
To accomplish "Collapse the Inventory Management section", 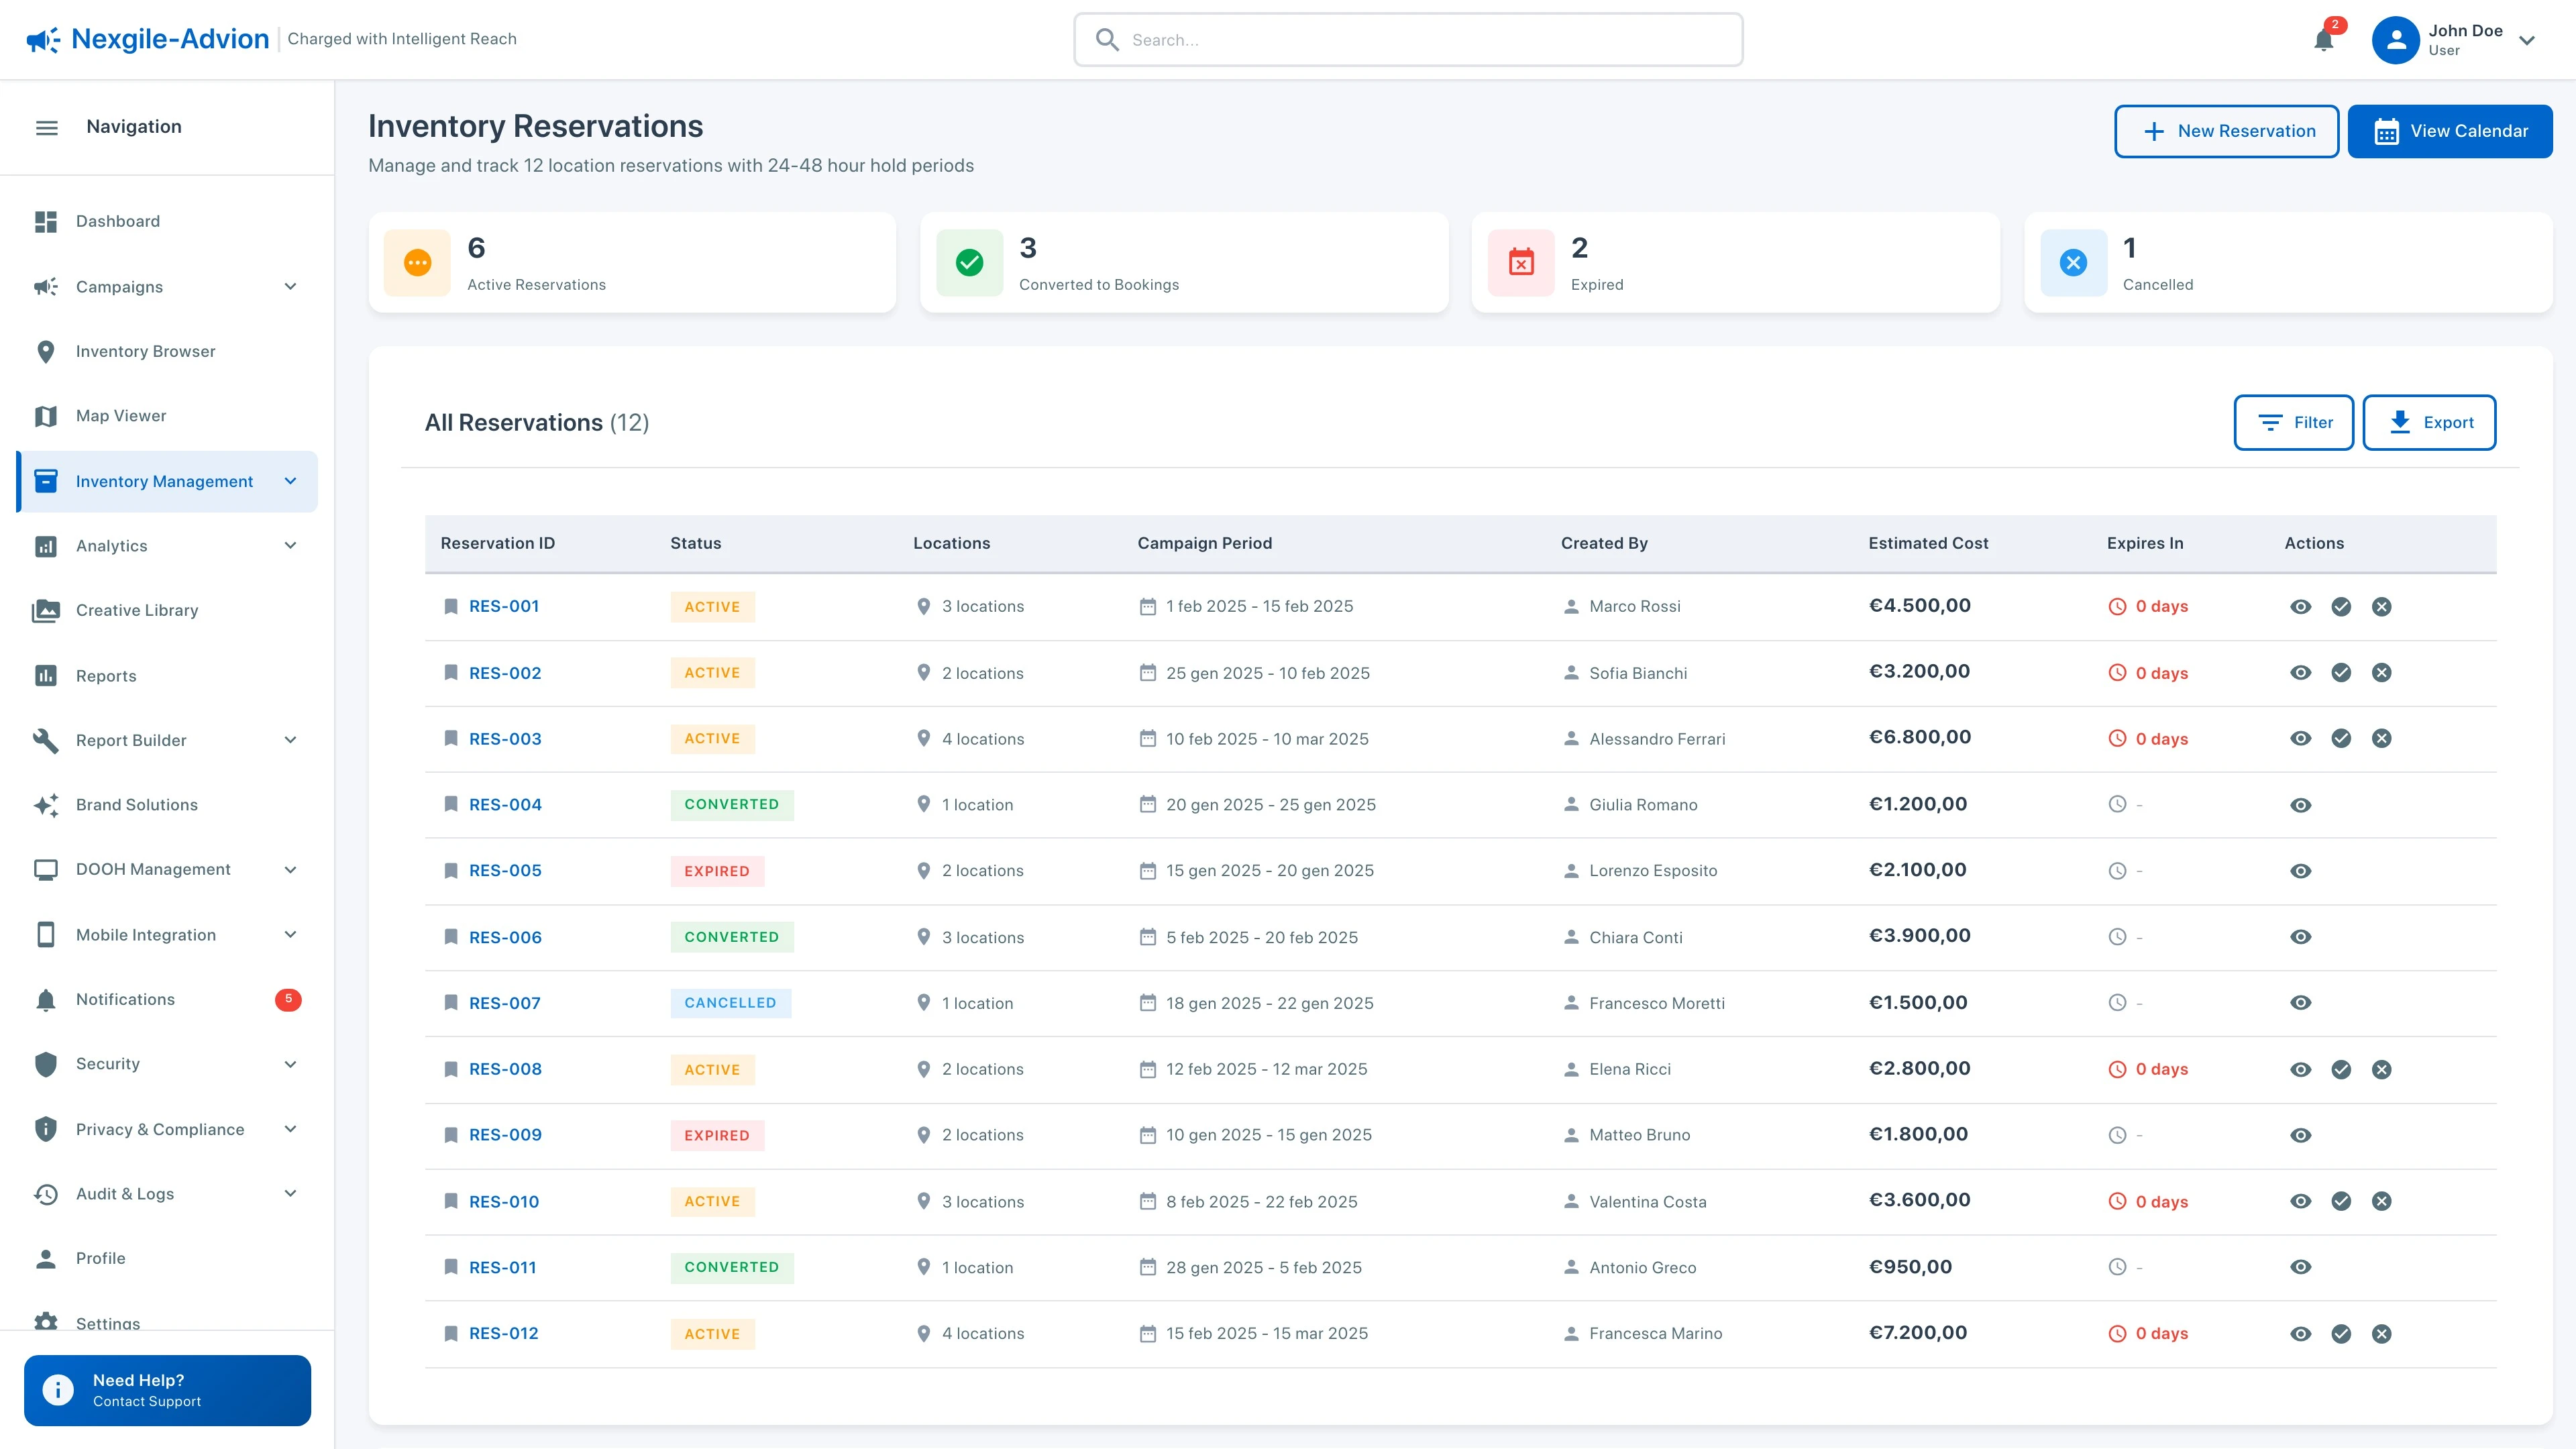I will [290, 481].
